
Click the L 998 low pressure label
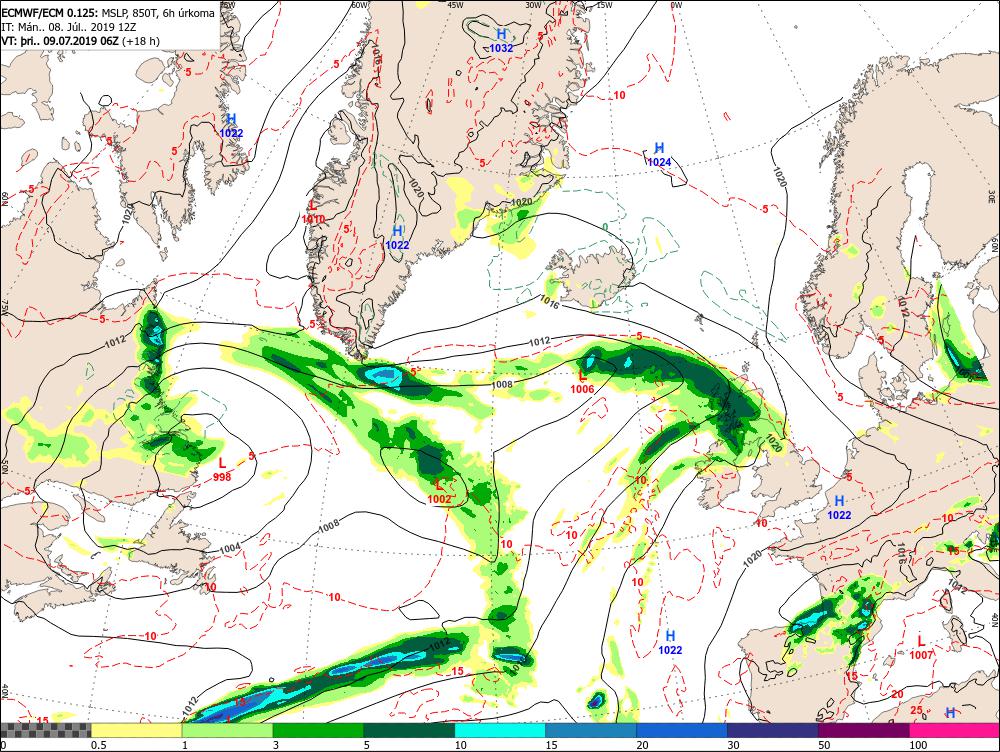(x=222, y=469)
